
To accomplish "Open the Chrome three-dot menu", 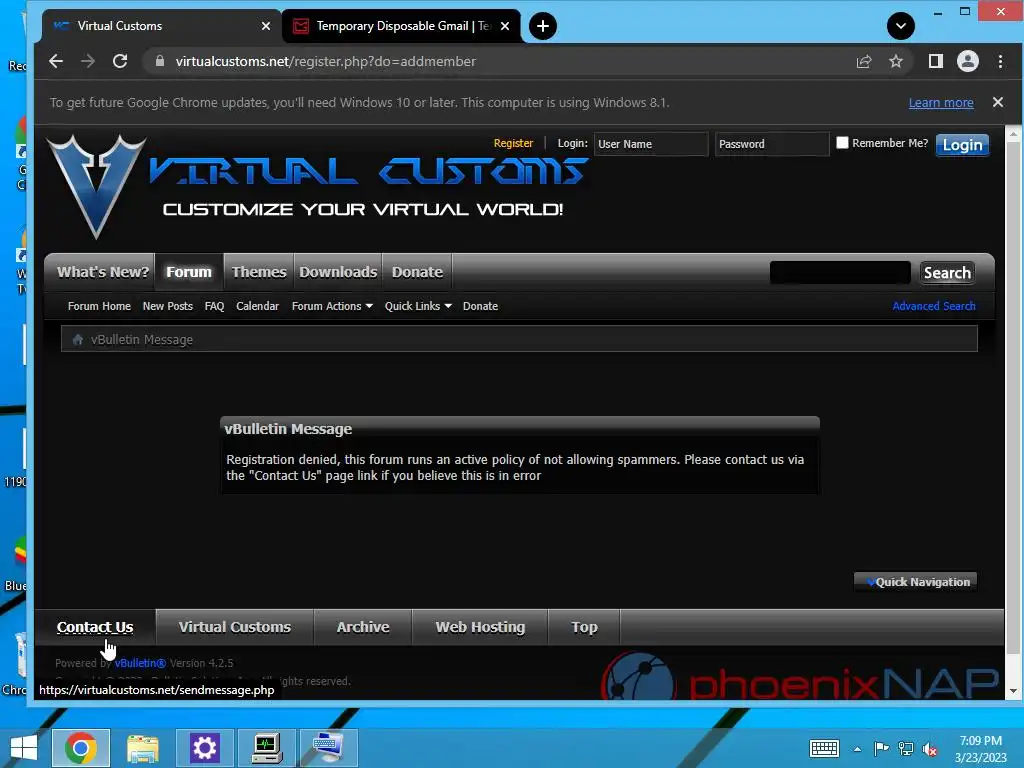I will (1000, 61).
